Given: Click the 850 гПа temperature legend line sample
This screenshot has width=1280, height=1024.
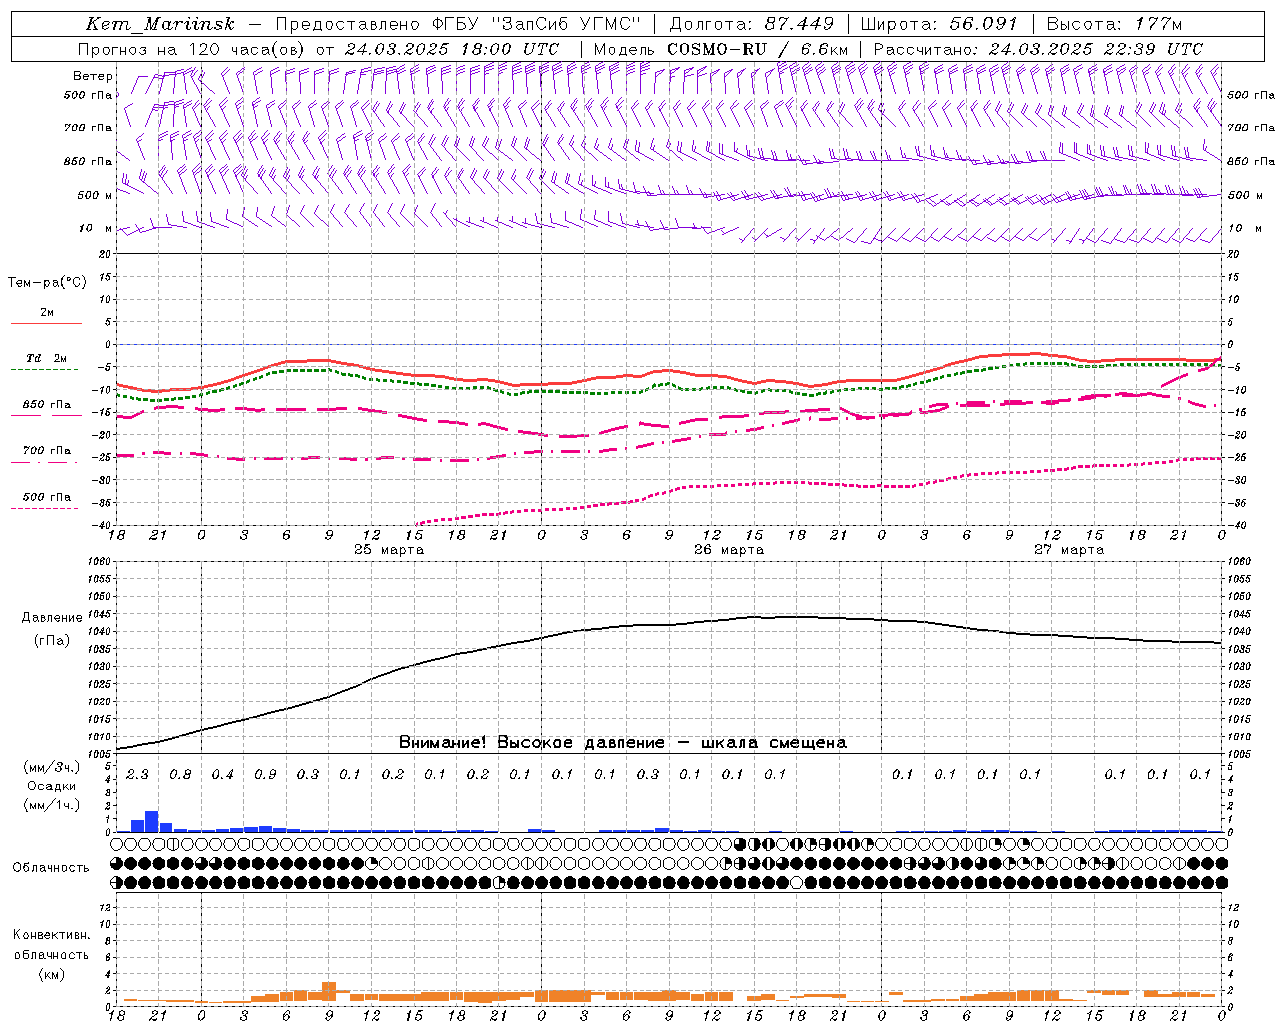Looking at the screenshot, I should (x=46, y=416).
